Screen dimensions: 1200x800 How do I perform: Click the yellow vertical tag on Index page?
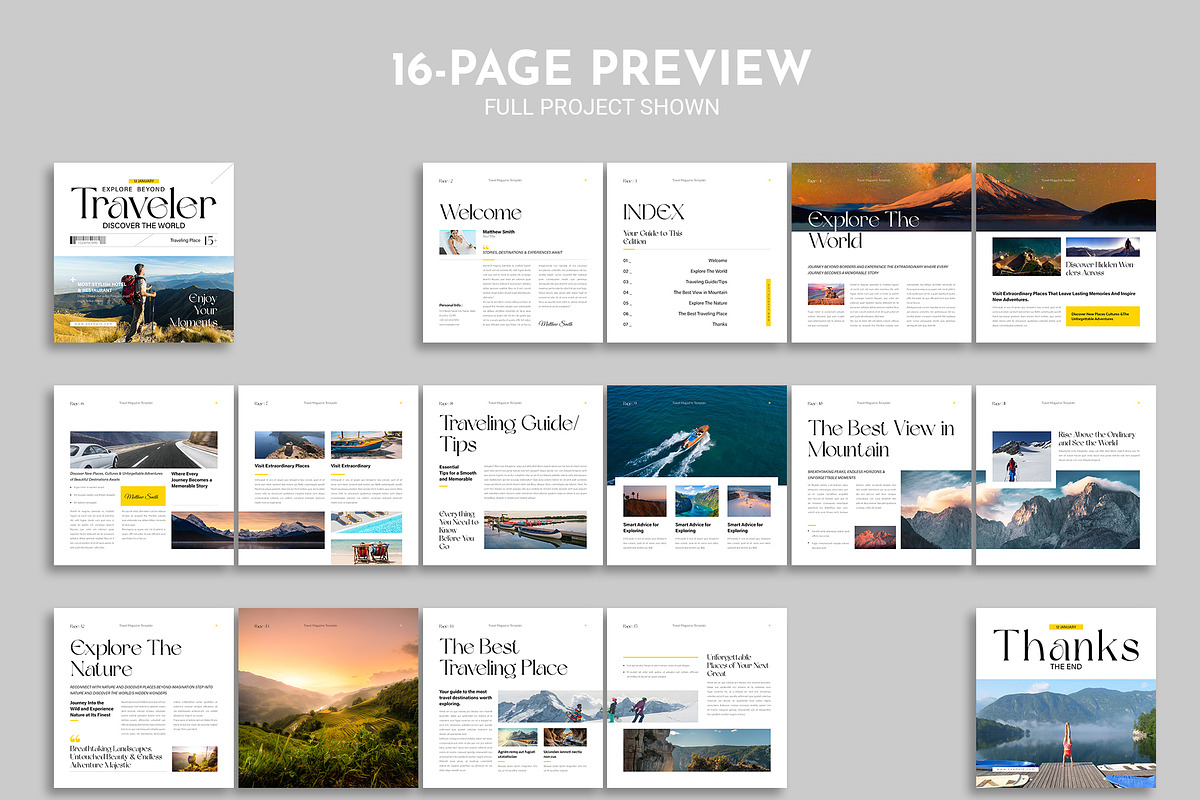pyautogui.click(x=768, y=302)
